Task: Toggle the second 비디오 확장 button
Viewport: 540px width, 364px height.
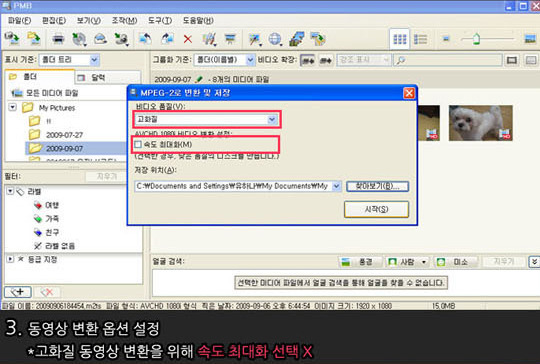Action: tap(325, 60)
